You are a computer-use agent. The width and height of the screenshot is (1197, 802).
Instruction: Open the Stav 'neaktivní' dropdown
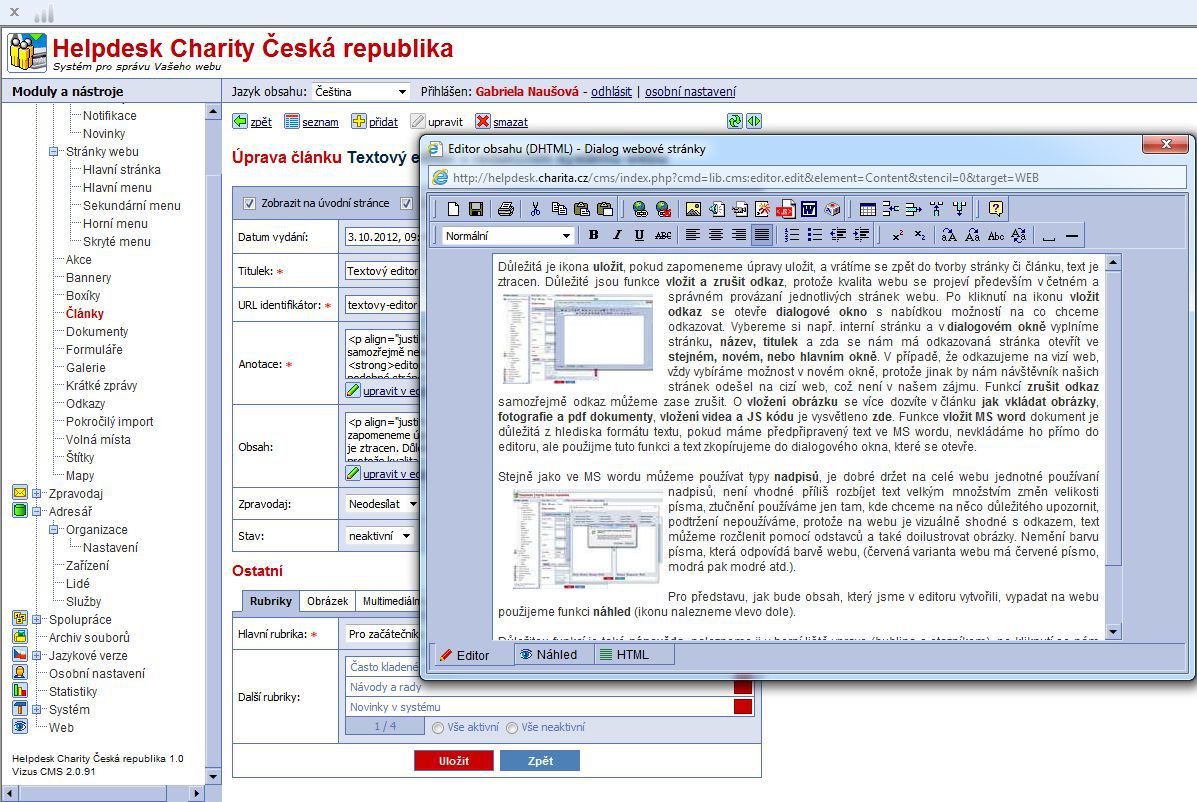tap(379, 536)
